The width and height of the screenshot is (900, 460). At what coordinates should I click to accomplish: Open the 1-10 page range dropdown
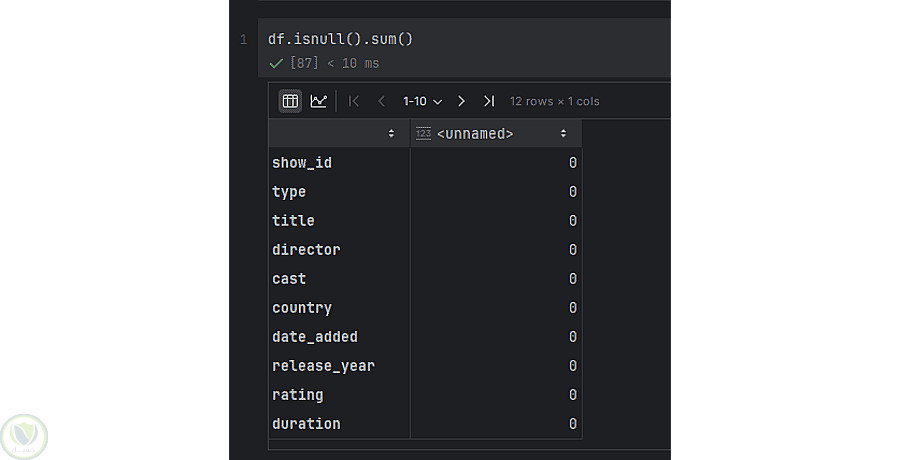coord(422,101)
